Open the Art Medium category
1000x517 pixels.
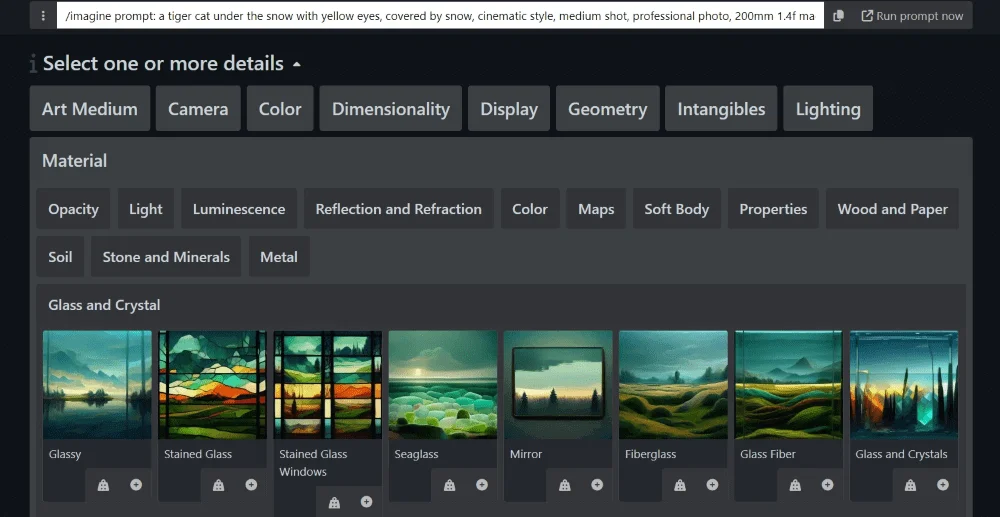click(x=90, y=109)
